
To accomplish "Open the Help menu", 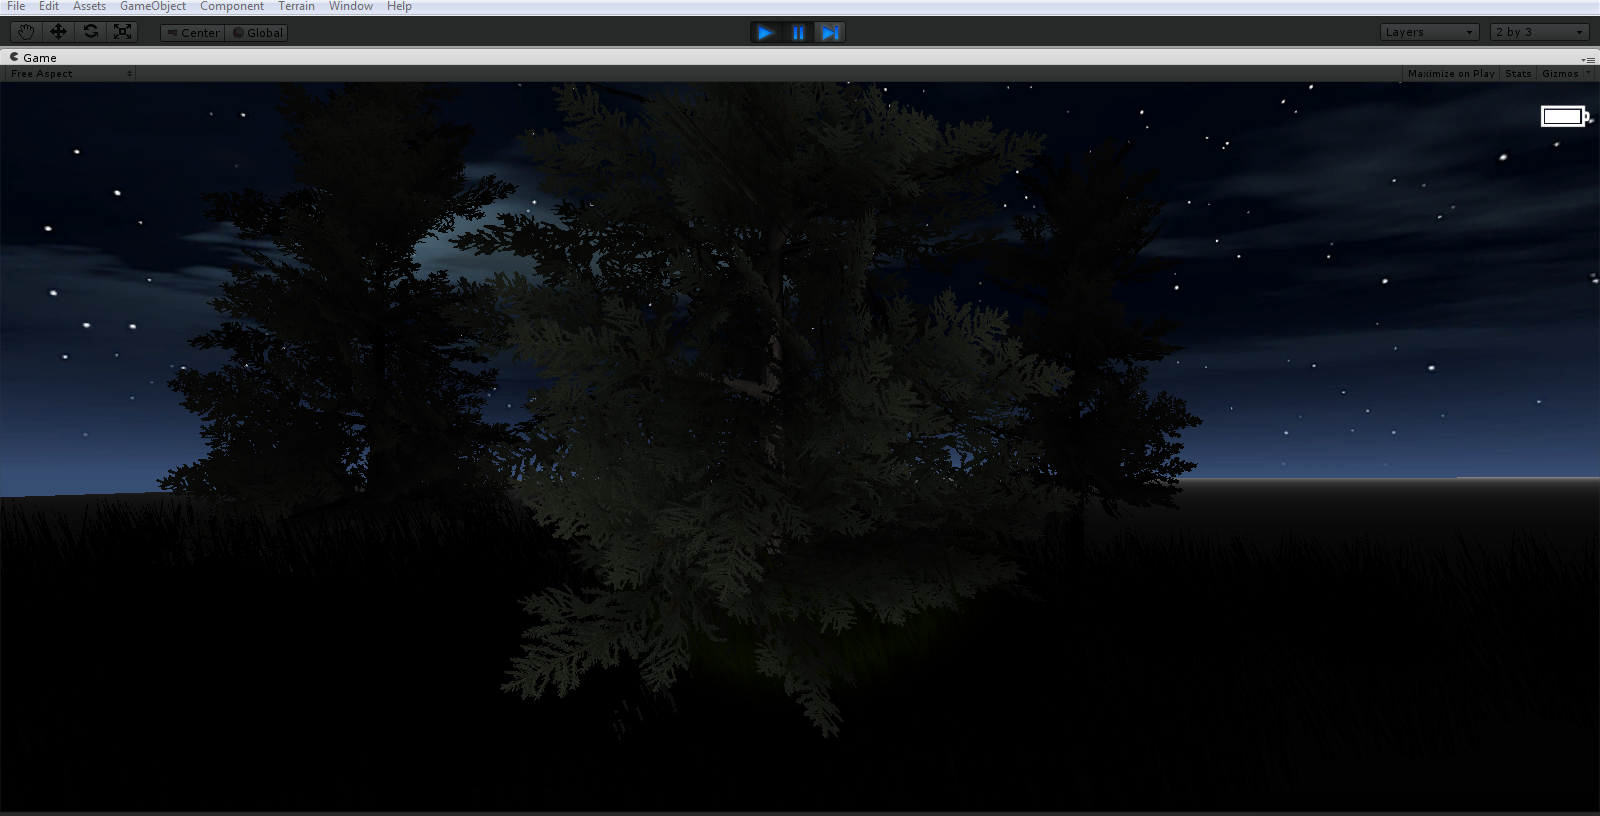I will click(399, 6).
